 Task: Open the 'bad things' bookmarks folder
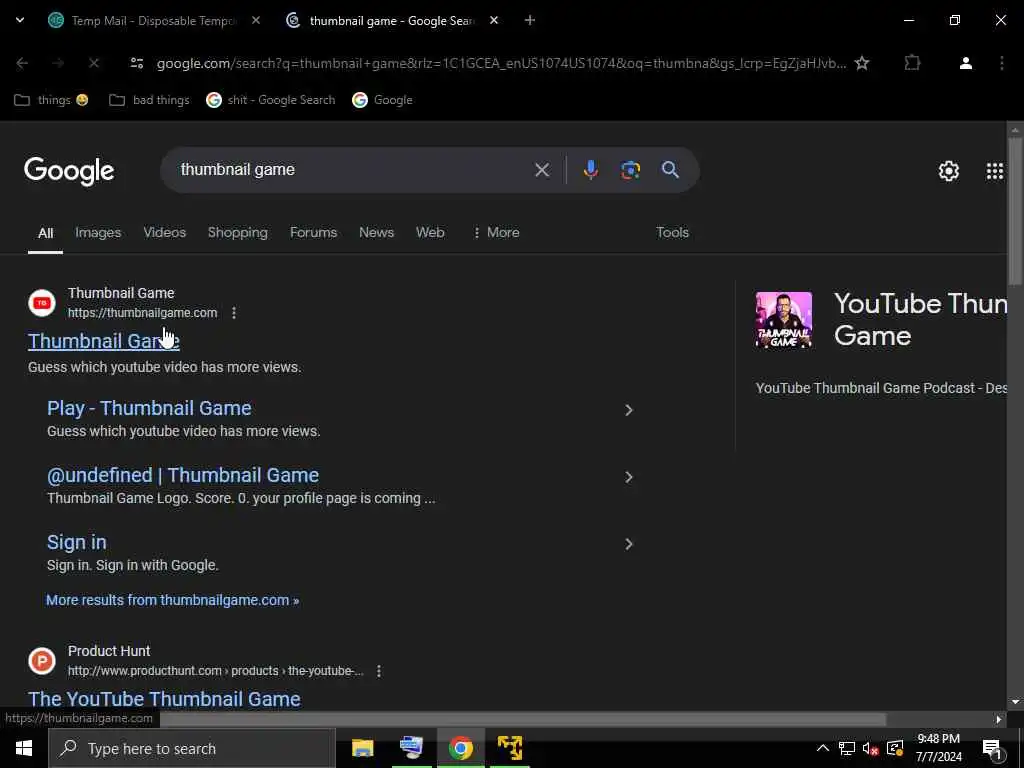pos(150,100)
